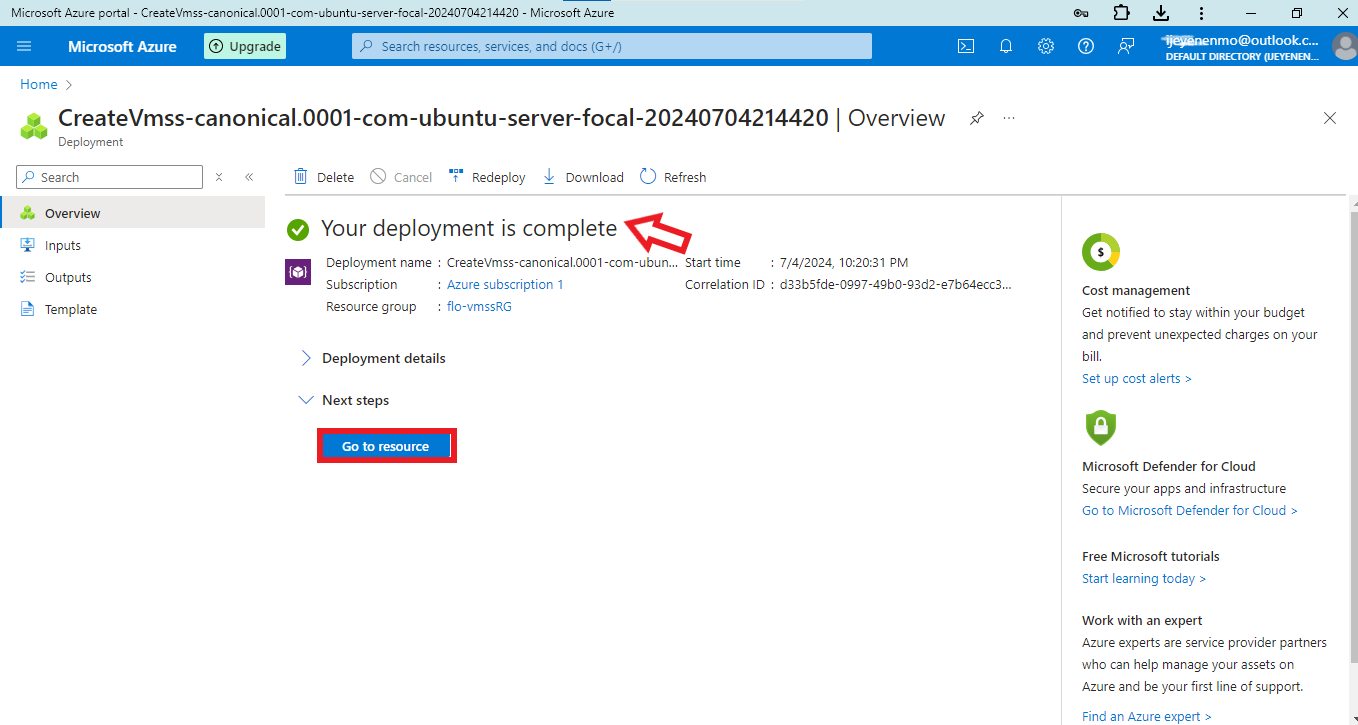Pin the deployment overview to dashboard
1358x725 pixels.
977,118
